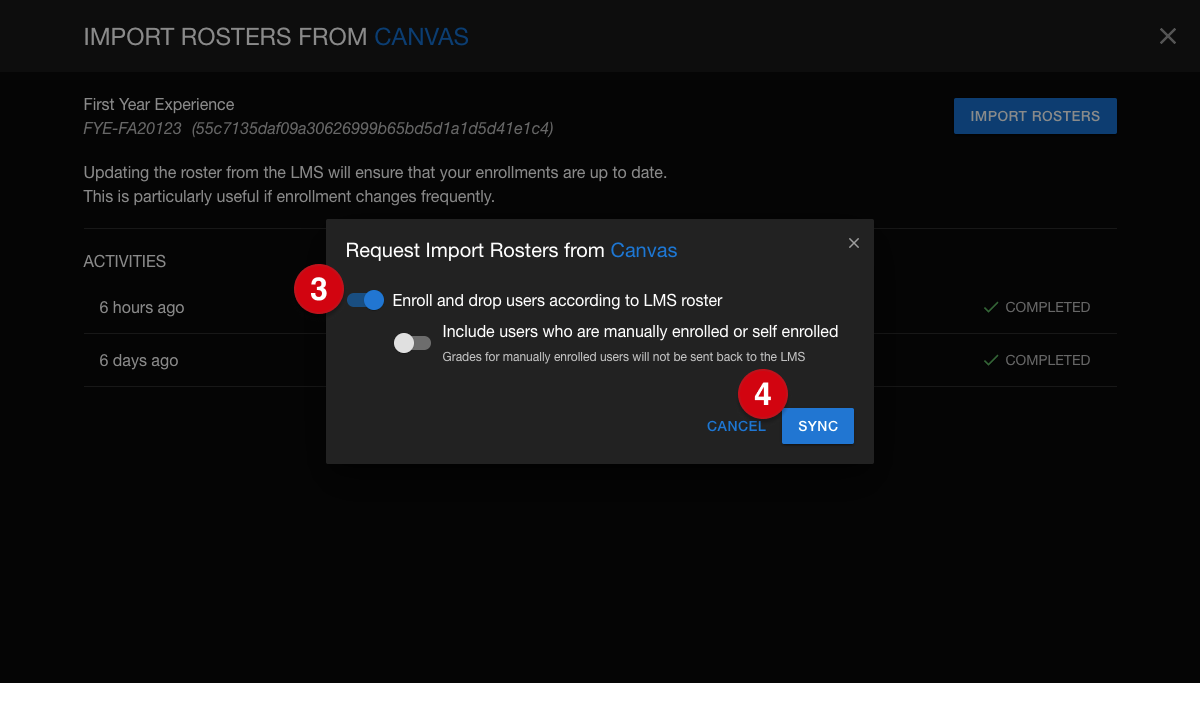
Task: Select the First Year Experience course name
Action: tap(159, 104)
